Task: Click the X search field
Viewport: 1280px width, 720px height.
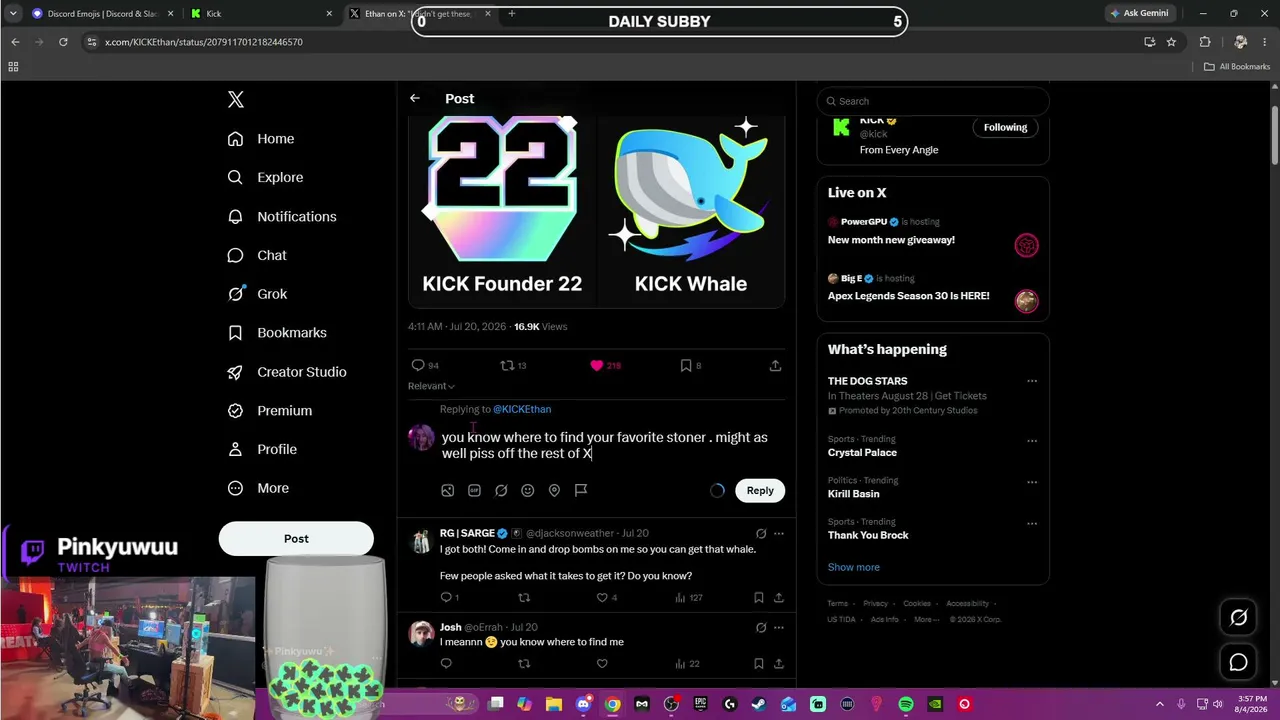Action: [x=933, y=101]
